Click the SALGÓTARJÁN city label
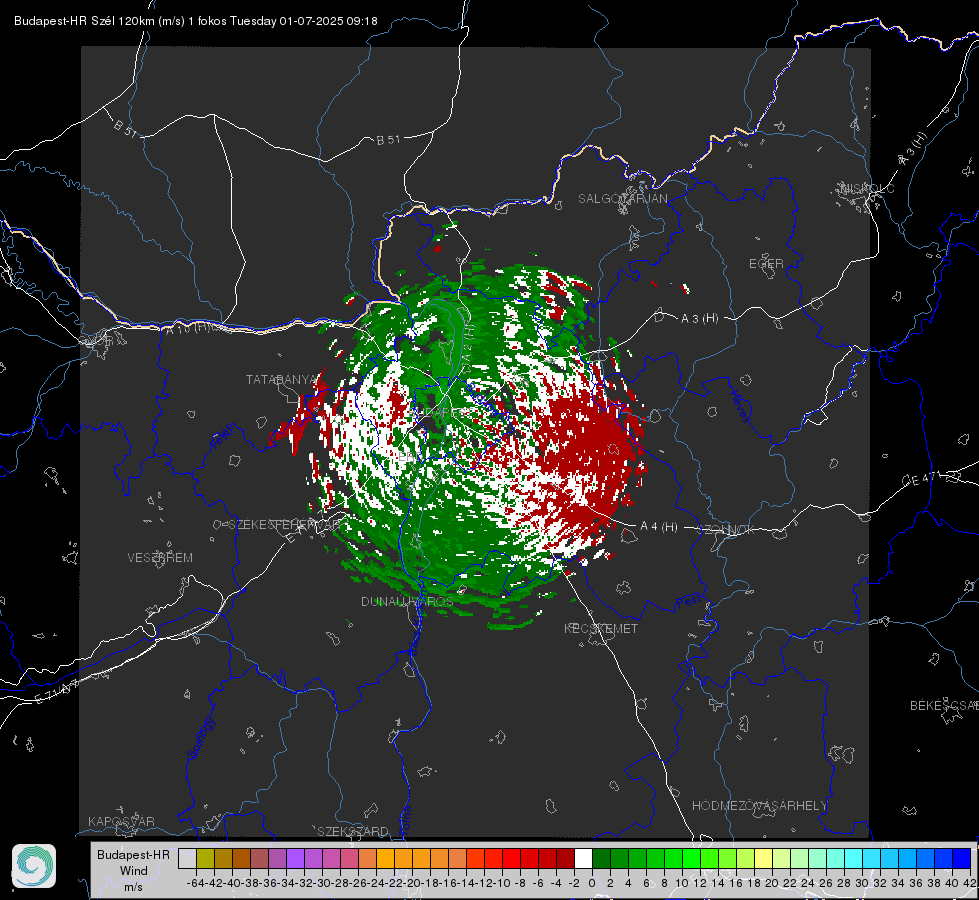Viewport: 979px width, 900px height. point(622,199)
